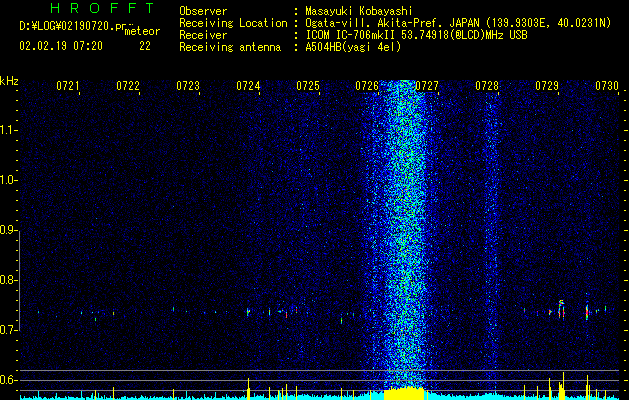Click the 0730 time marker
Image resolution: width=629 pixels, height=400 pixels.
pyautogui.click(x=607, y=85)
